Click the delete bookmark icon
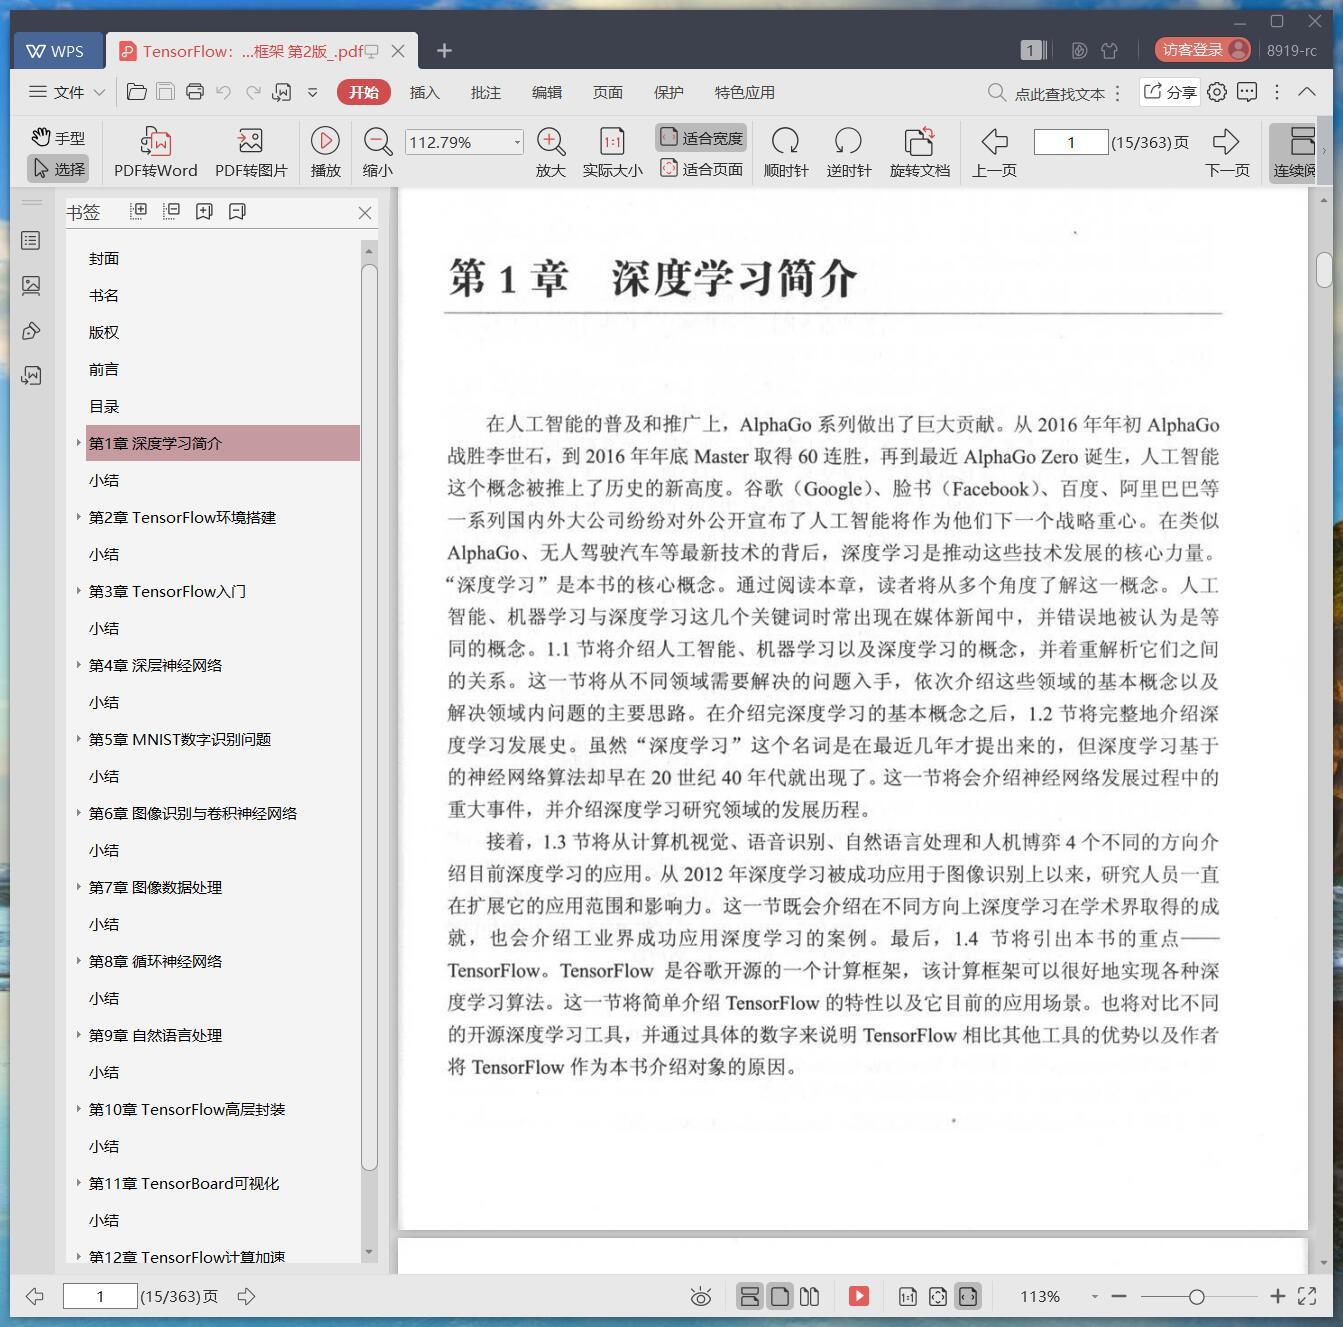The height and width of the screenshot is (1327, 1343). tap(238, 211)
